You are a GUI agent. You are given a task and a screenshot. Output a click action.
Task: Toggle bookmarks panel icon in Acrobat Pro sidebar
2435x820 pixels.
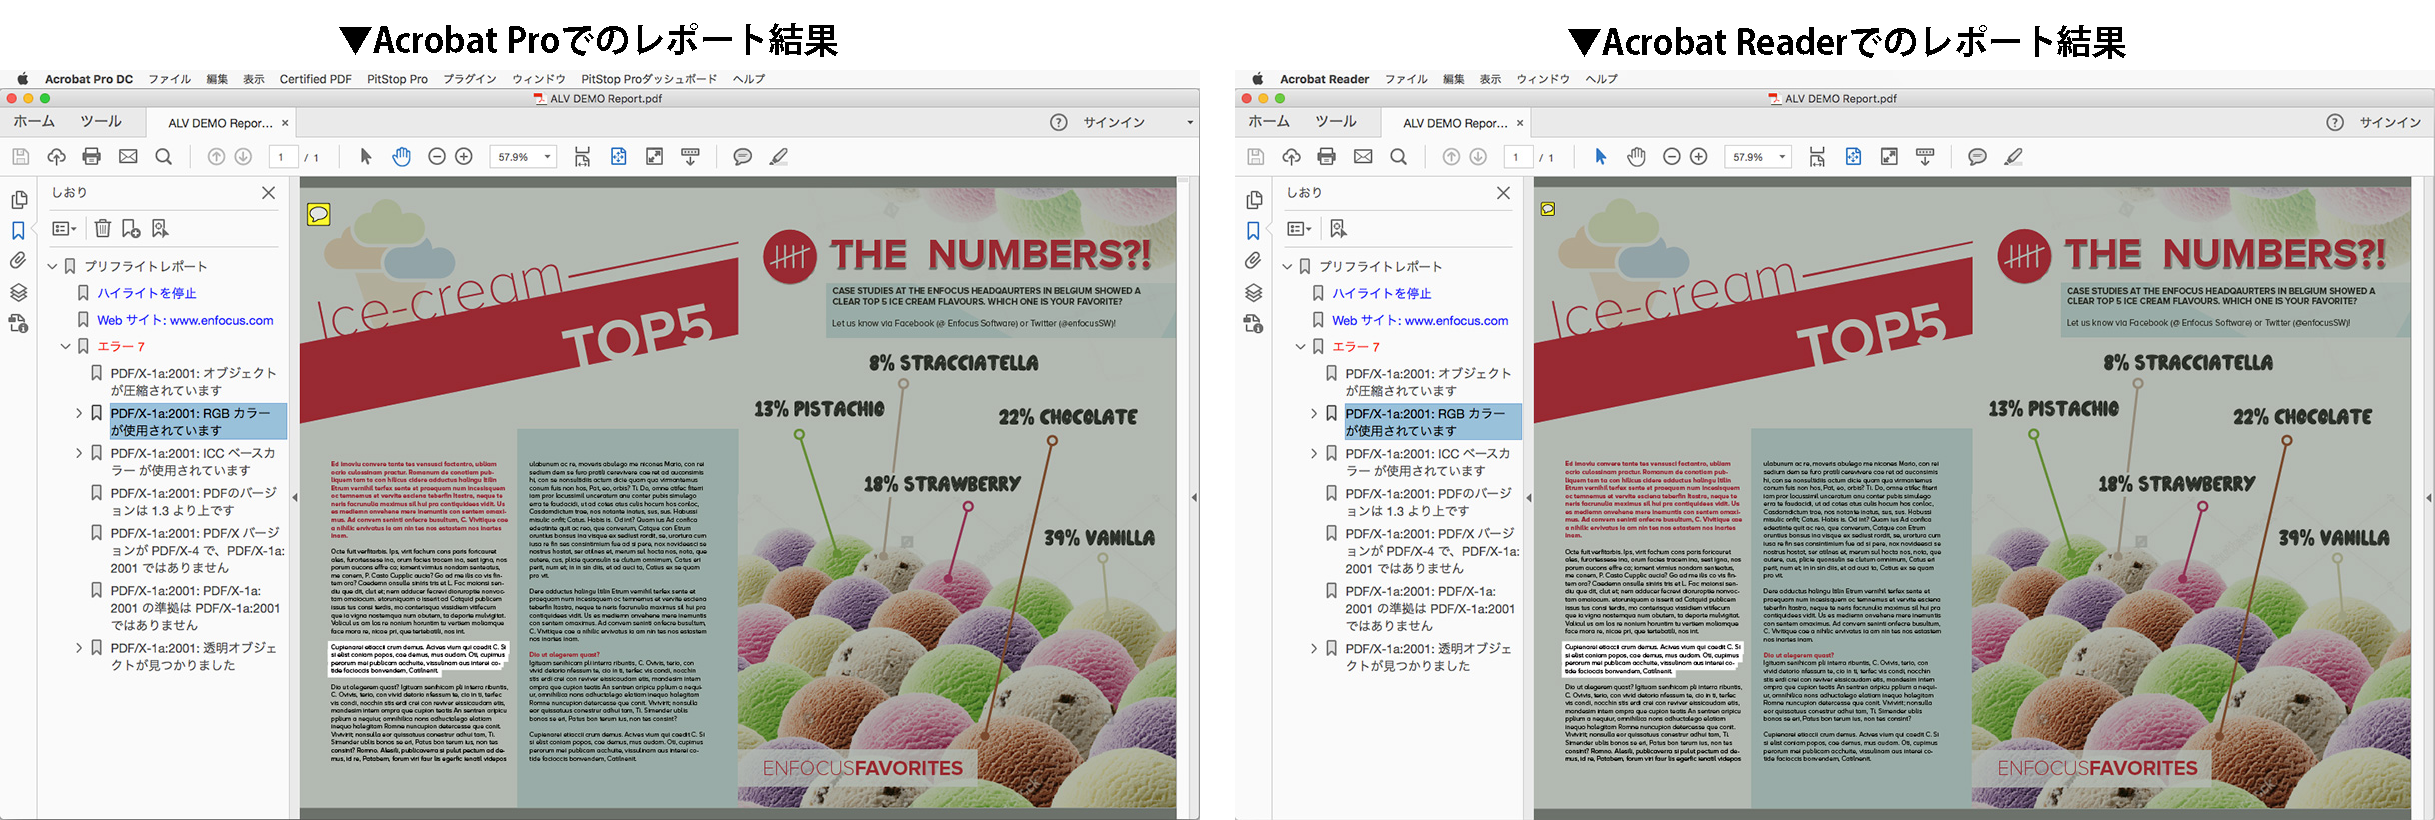pyautogui.click(x=18, y=231)
